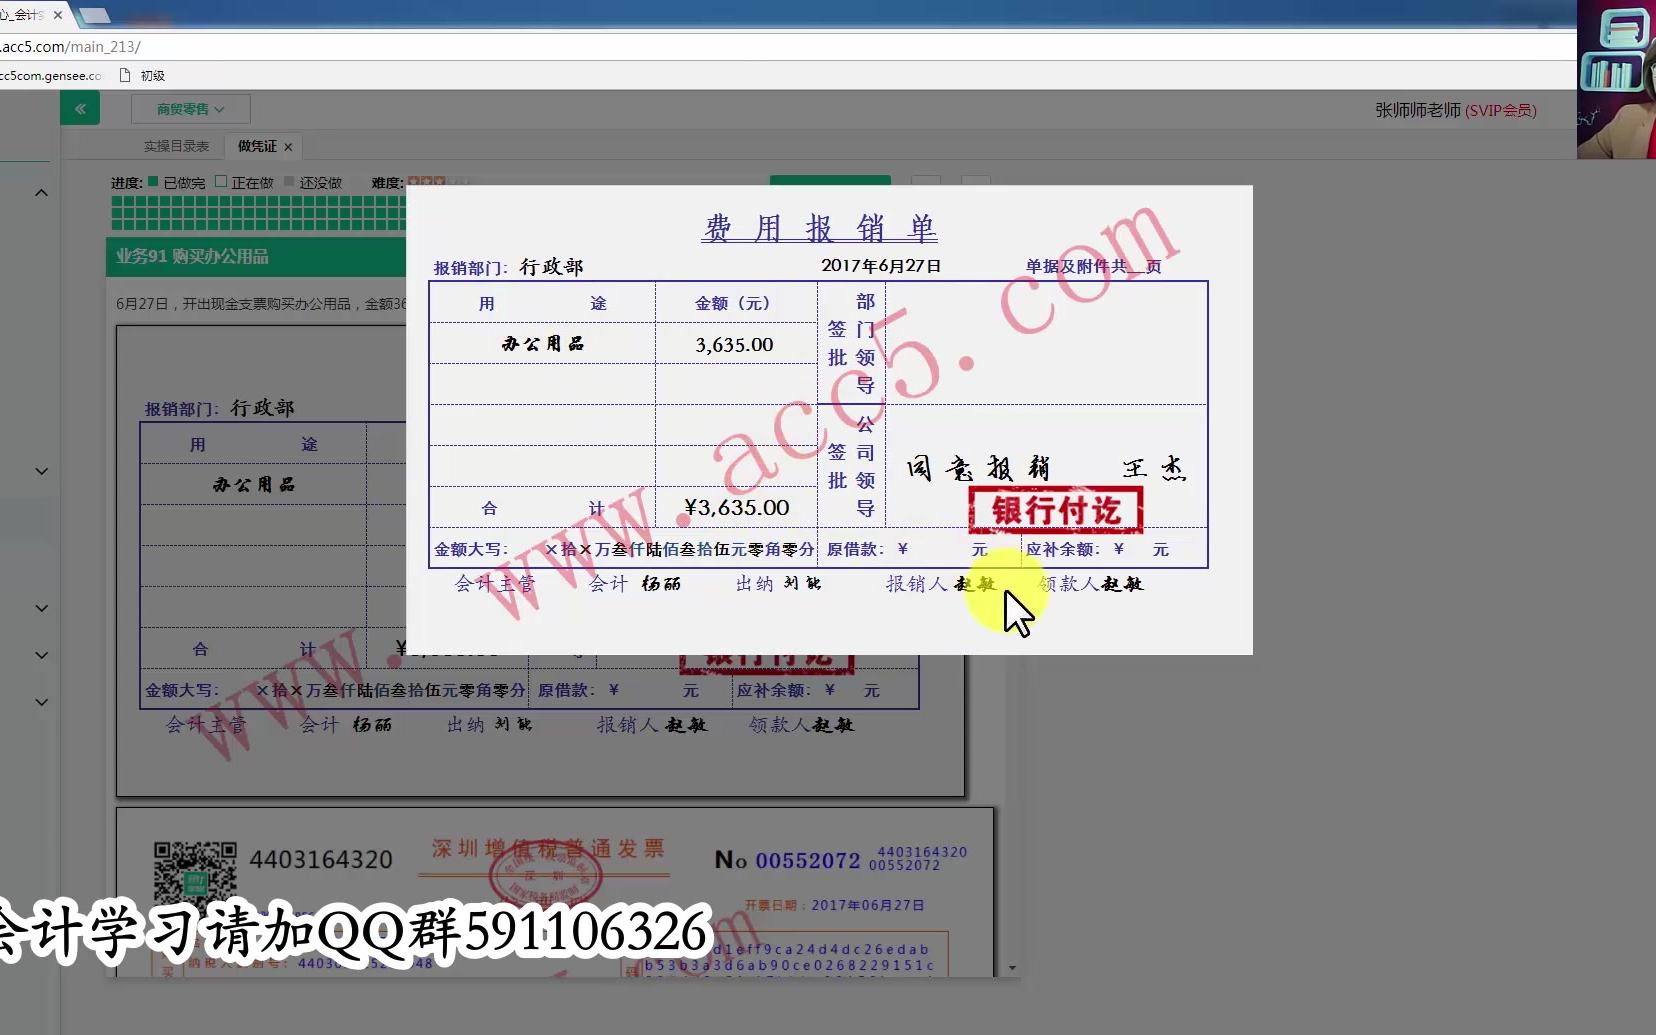Image resolution: width=1656 pixels, height=1035 pixels.
Task: Click the 银行付讫 red stamp
Action: (x=1056, y=511)
